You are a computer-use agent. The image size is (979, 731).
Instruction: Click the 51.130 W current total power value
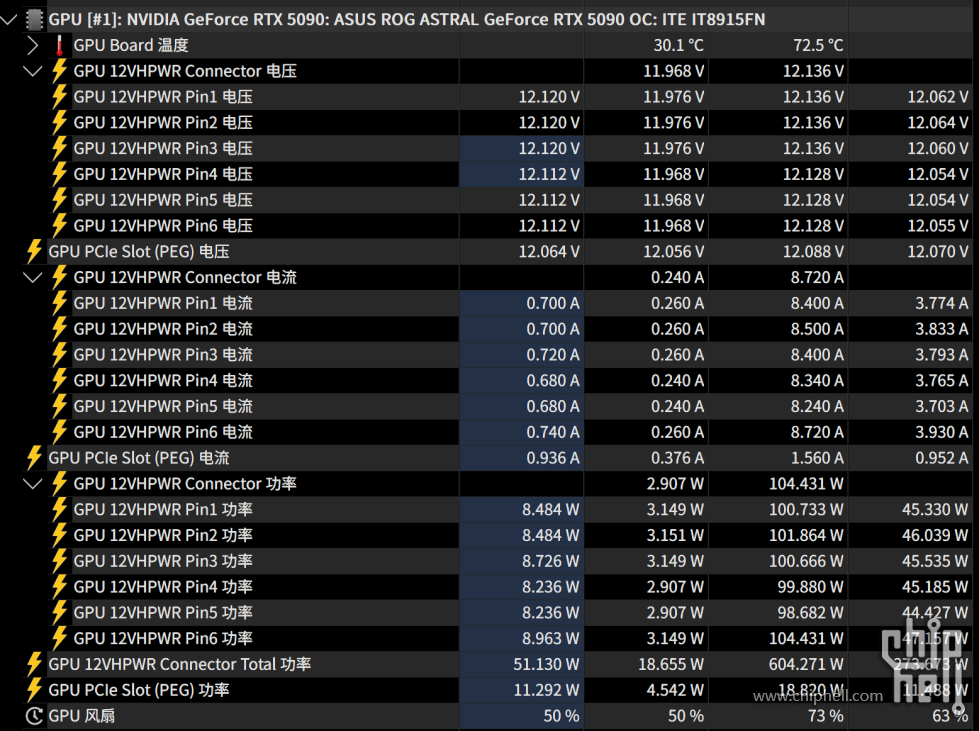click(x=546, y=664)
